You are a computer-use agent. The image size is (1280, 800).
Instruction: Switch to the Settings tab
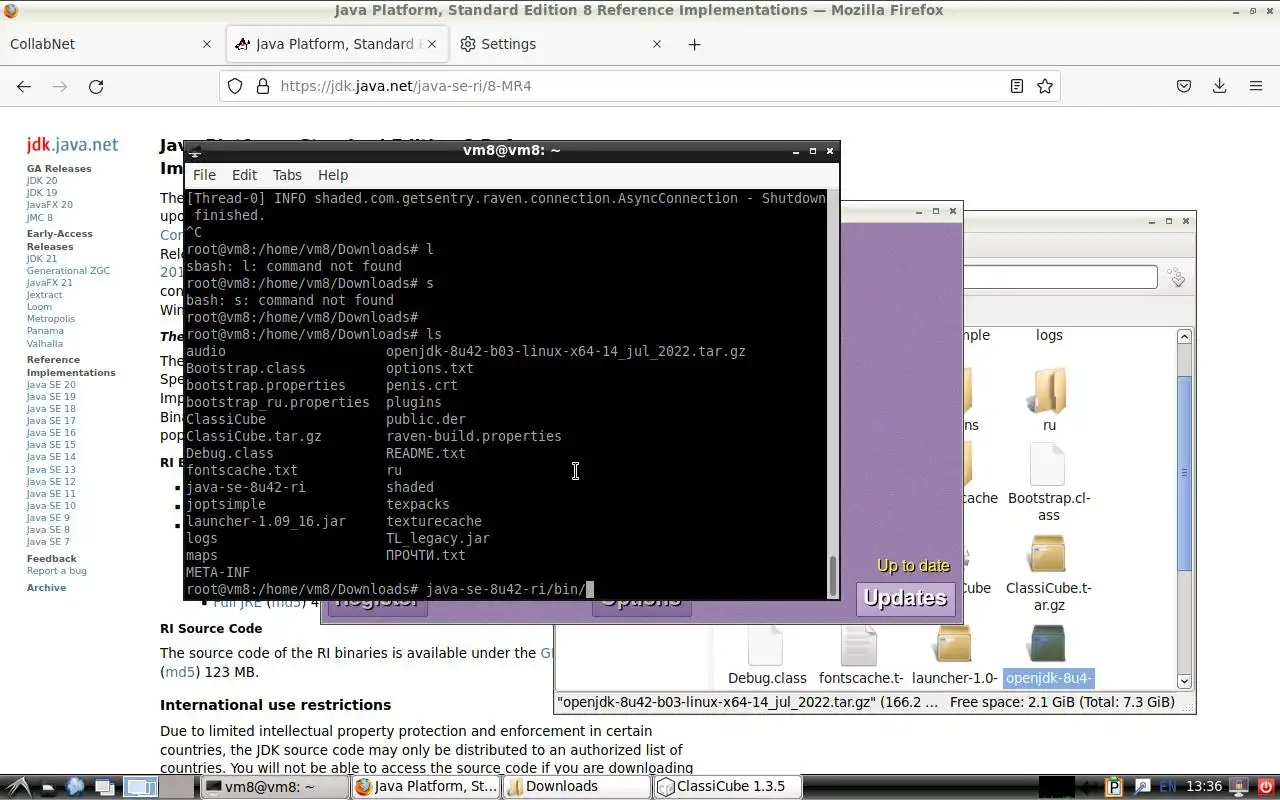point(562,44)
